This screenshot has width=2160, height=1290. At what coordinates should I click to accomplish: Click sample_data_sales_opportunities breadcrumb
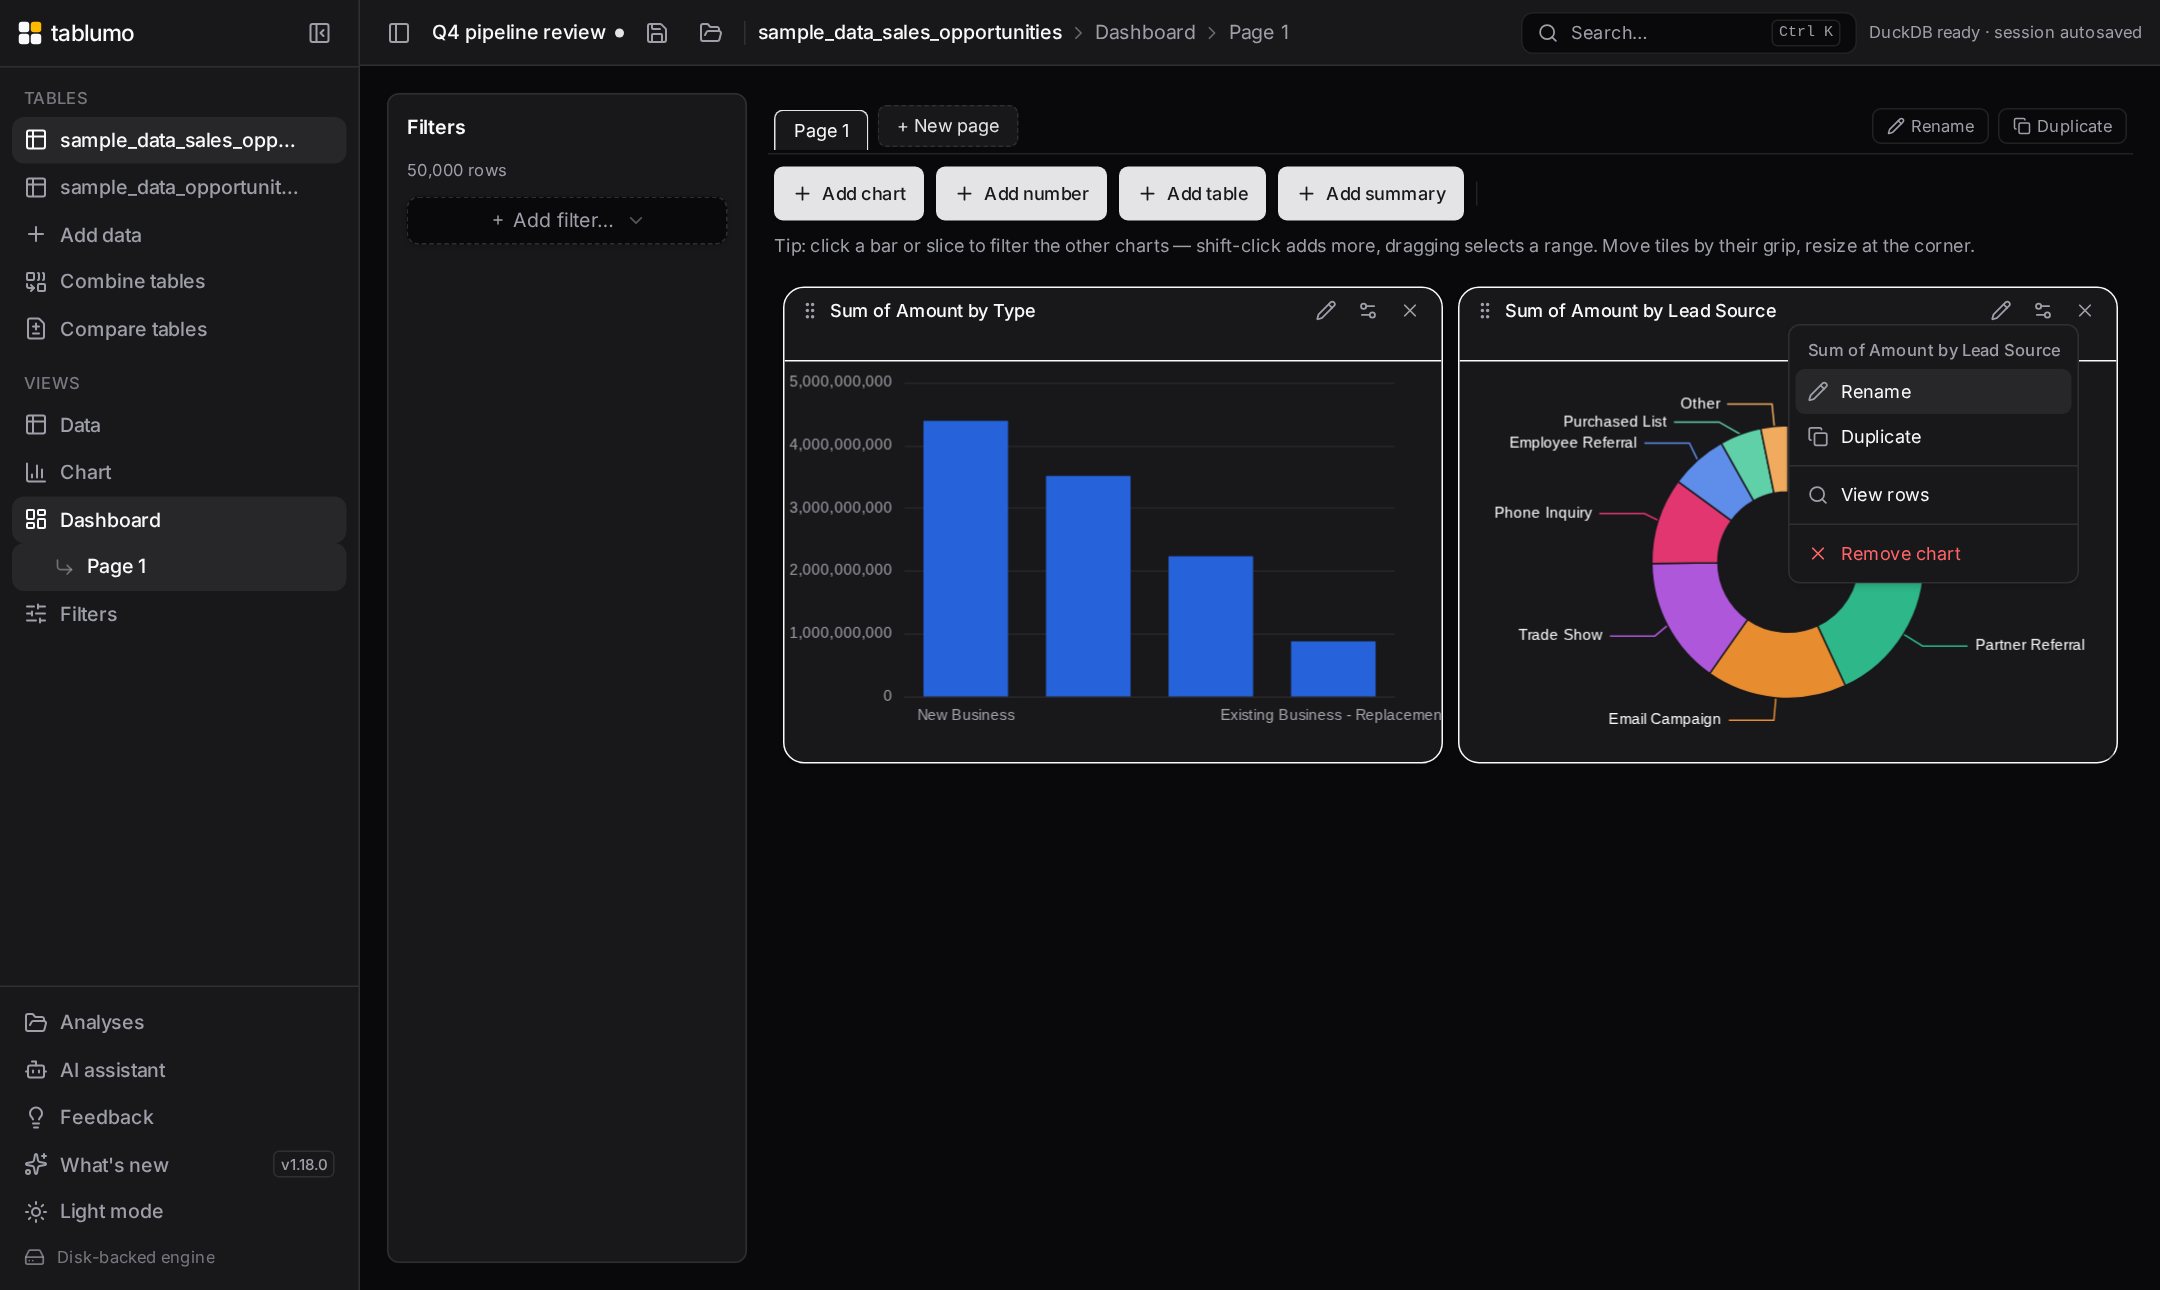tap(910, 32)
